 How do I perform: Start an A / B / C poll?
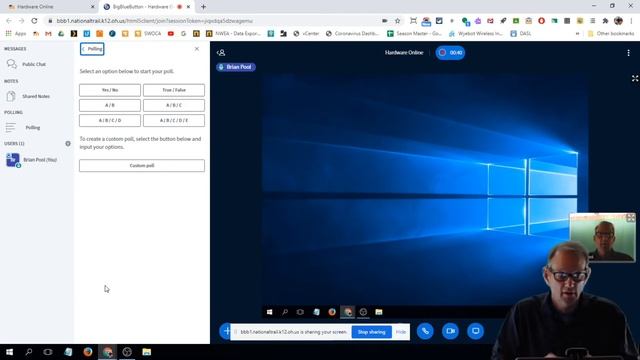pyautogui.click(x=174, y=105)
